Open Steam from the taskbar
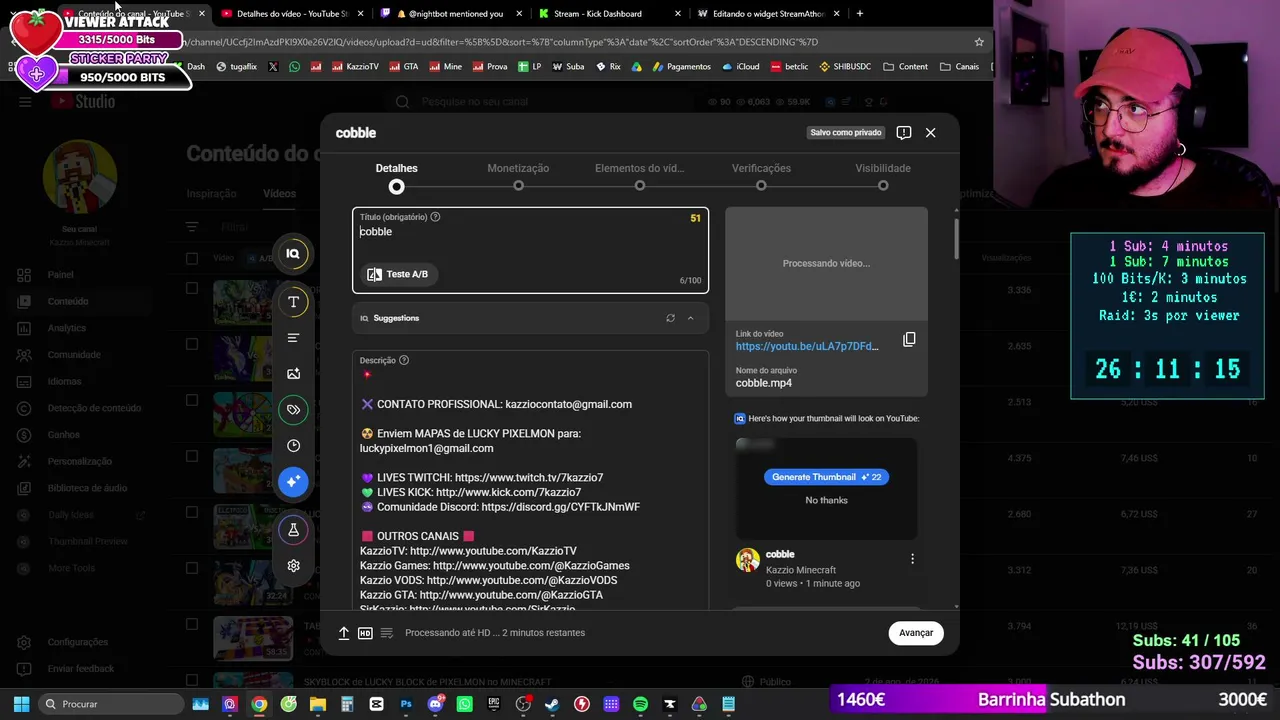This screenshot has width=1280, height=720. coord(552,704)
